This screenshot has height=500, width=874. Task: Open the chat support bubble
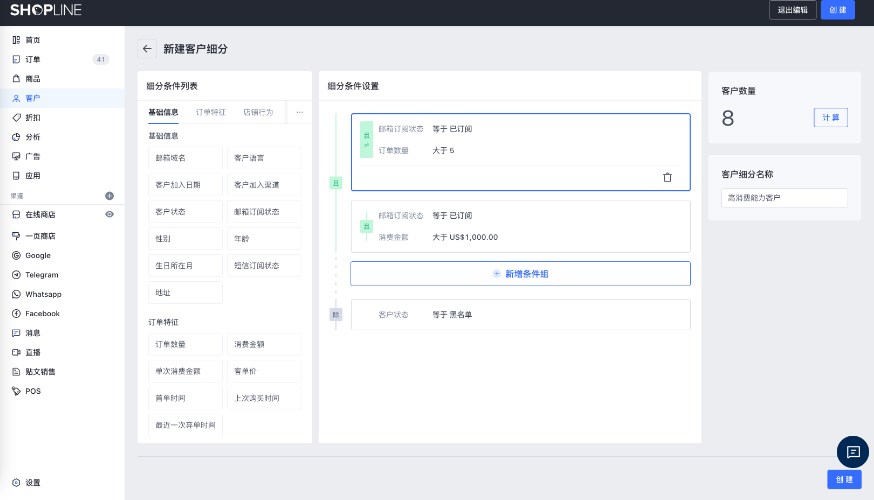coord(853,452)
